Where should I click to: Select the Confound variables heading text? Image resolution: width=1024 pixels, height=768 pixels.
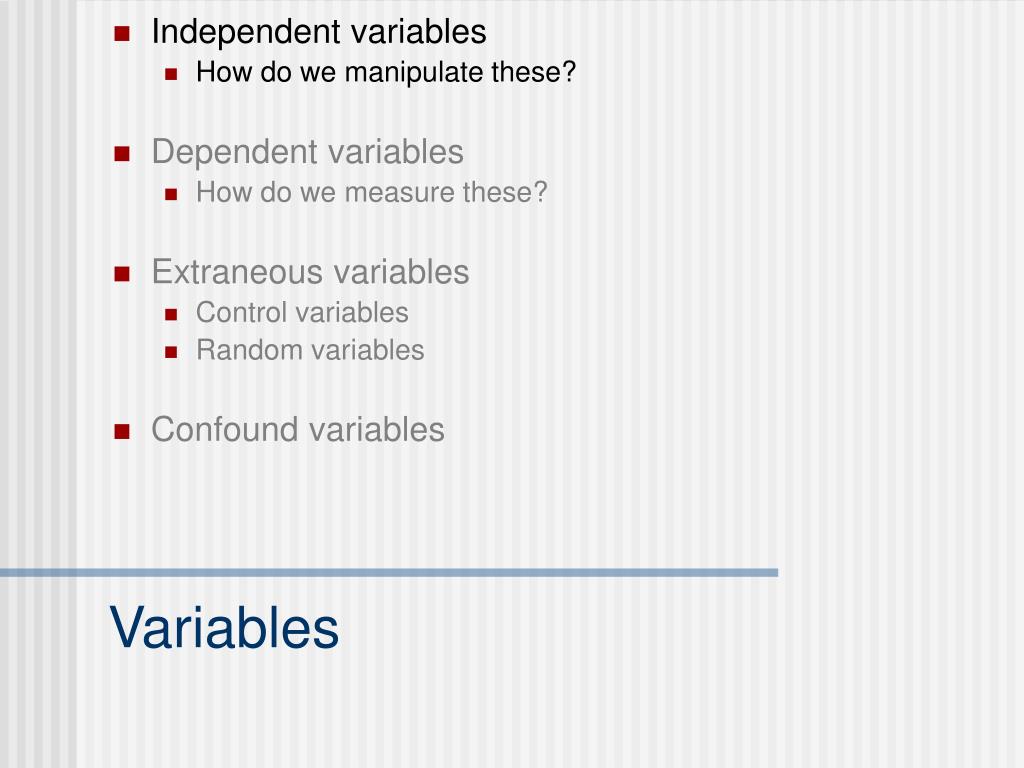(298, 430)
